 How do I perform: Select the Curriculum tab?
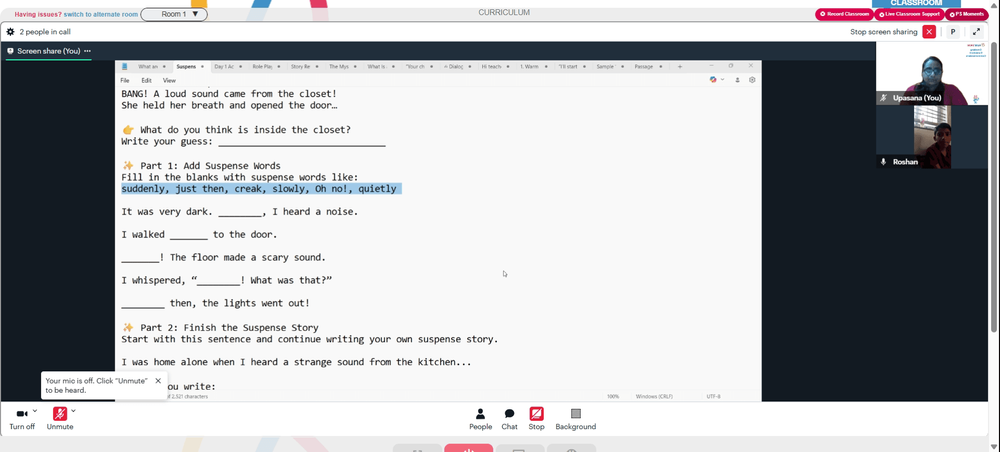504,13
